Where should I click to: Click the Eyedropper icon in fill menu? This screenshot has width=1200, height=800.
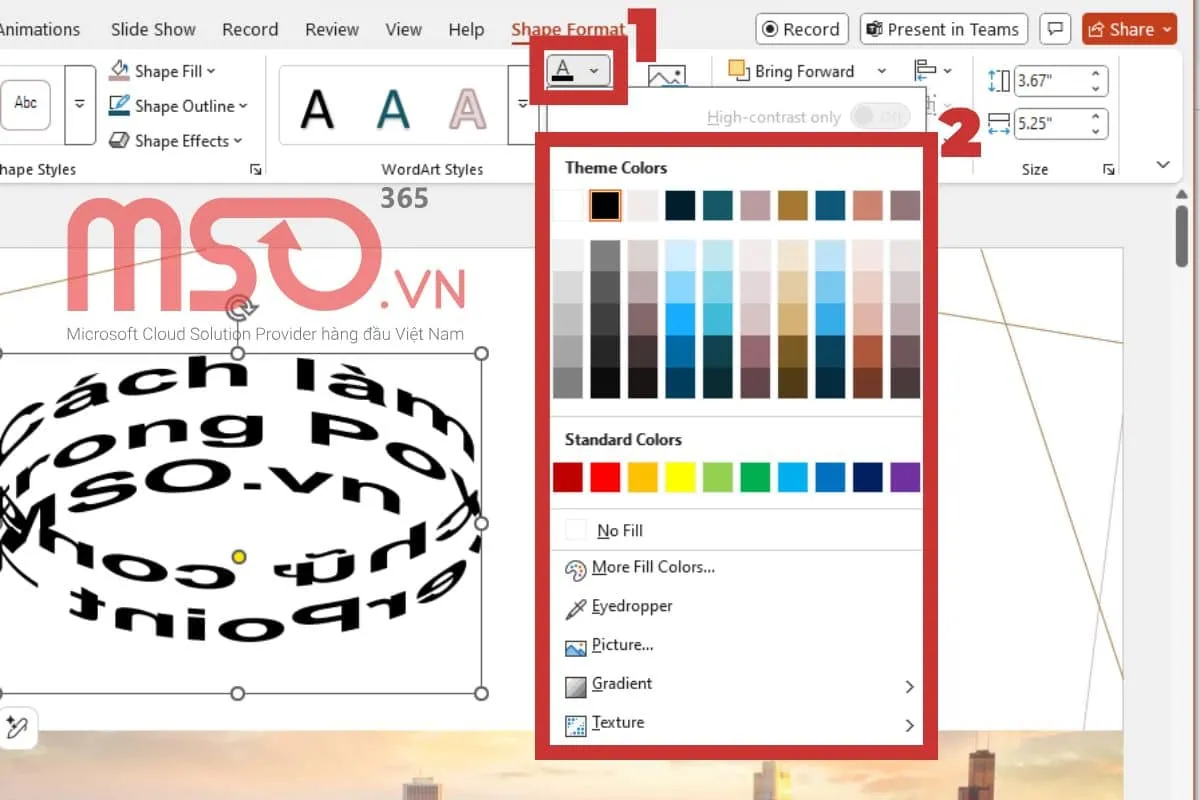click(x=576, y=607)
